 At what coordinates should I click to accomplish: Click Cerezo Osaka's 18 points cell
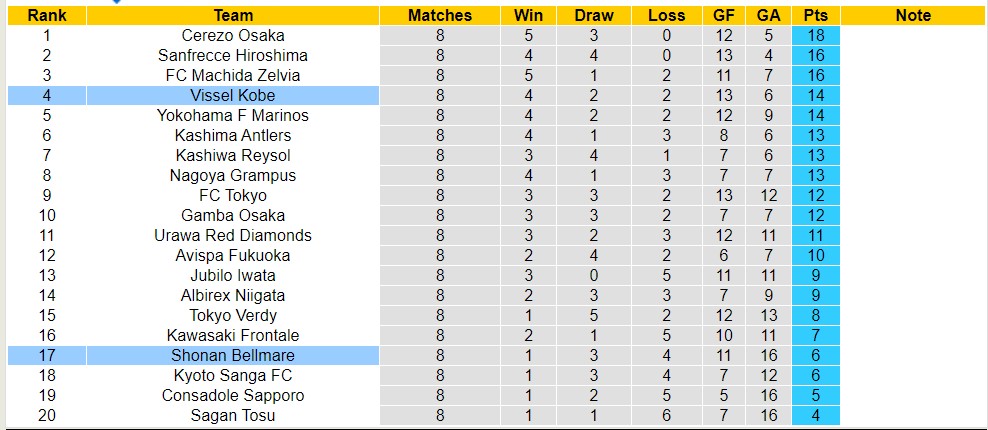point(815,35)
